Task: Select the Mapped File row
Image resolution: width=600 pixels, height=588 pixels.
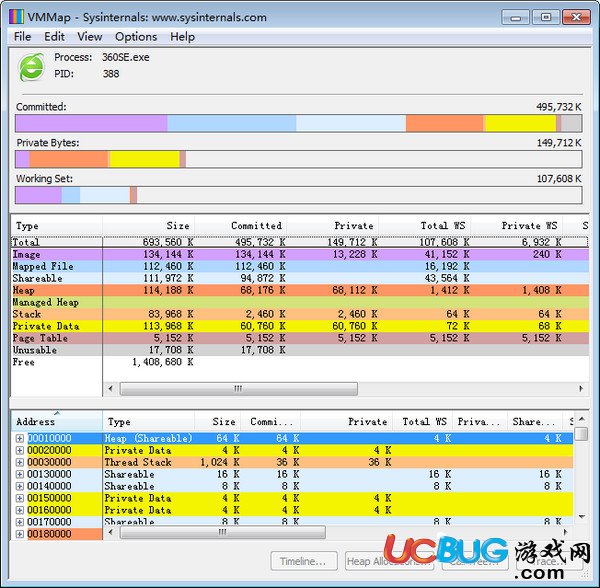Action: 300,266
